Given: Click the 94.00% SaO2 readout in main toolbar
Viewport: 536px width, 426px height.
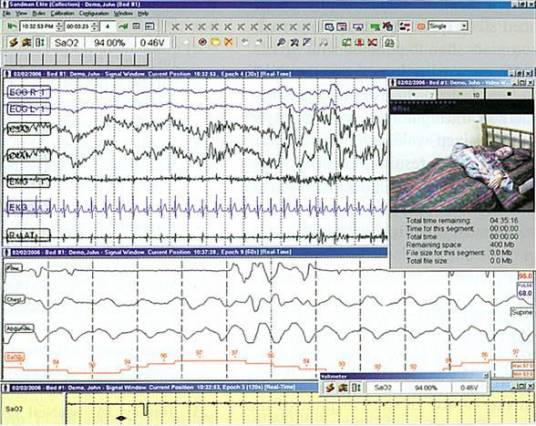Looking at the screenshot, I should click(x=109, y=43).
